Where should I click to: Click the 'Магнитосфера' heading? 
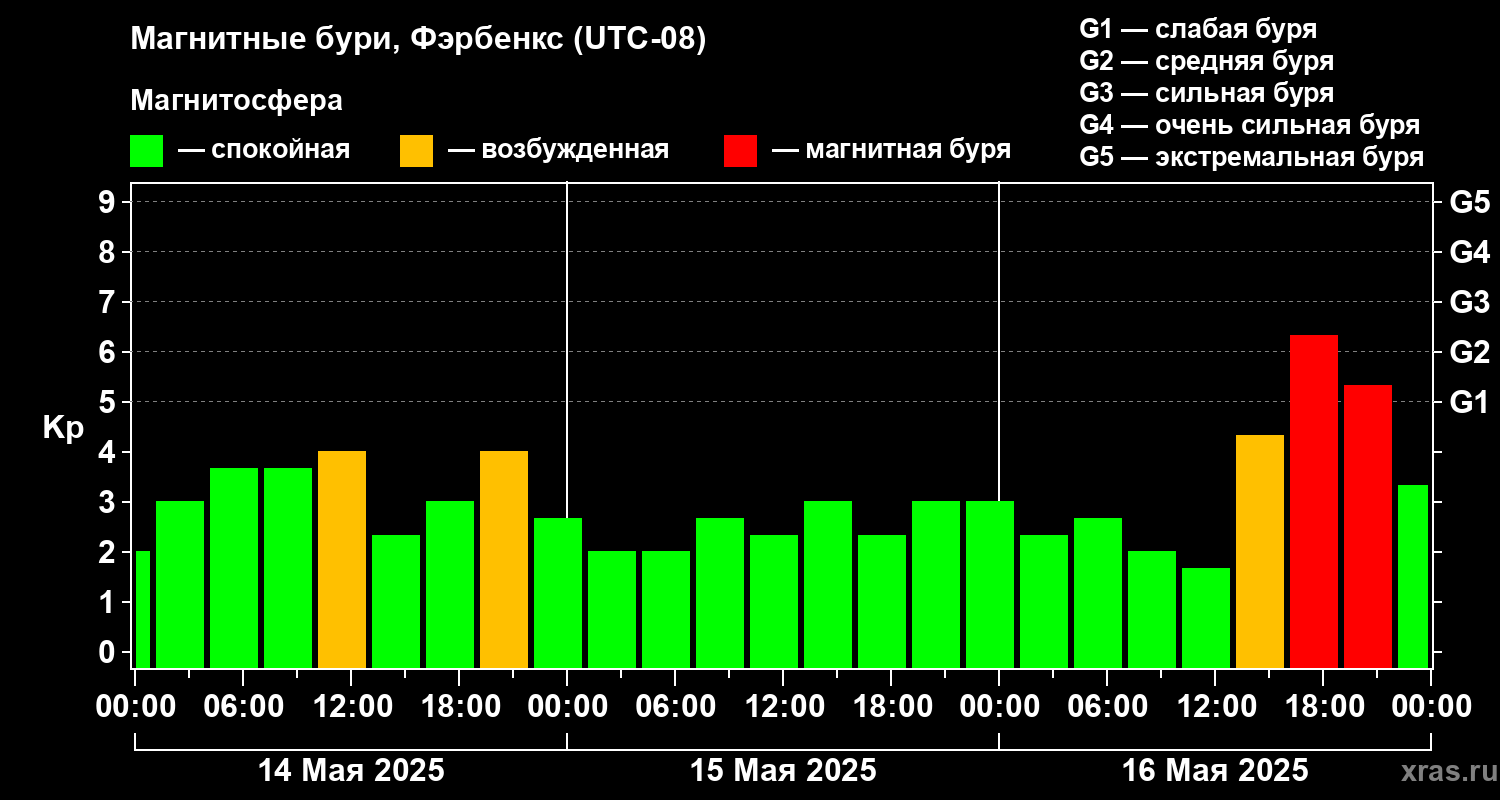coord(236,101)
